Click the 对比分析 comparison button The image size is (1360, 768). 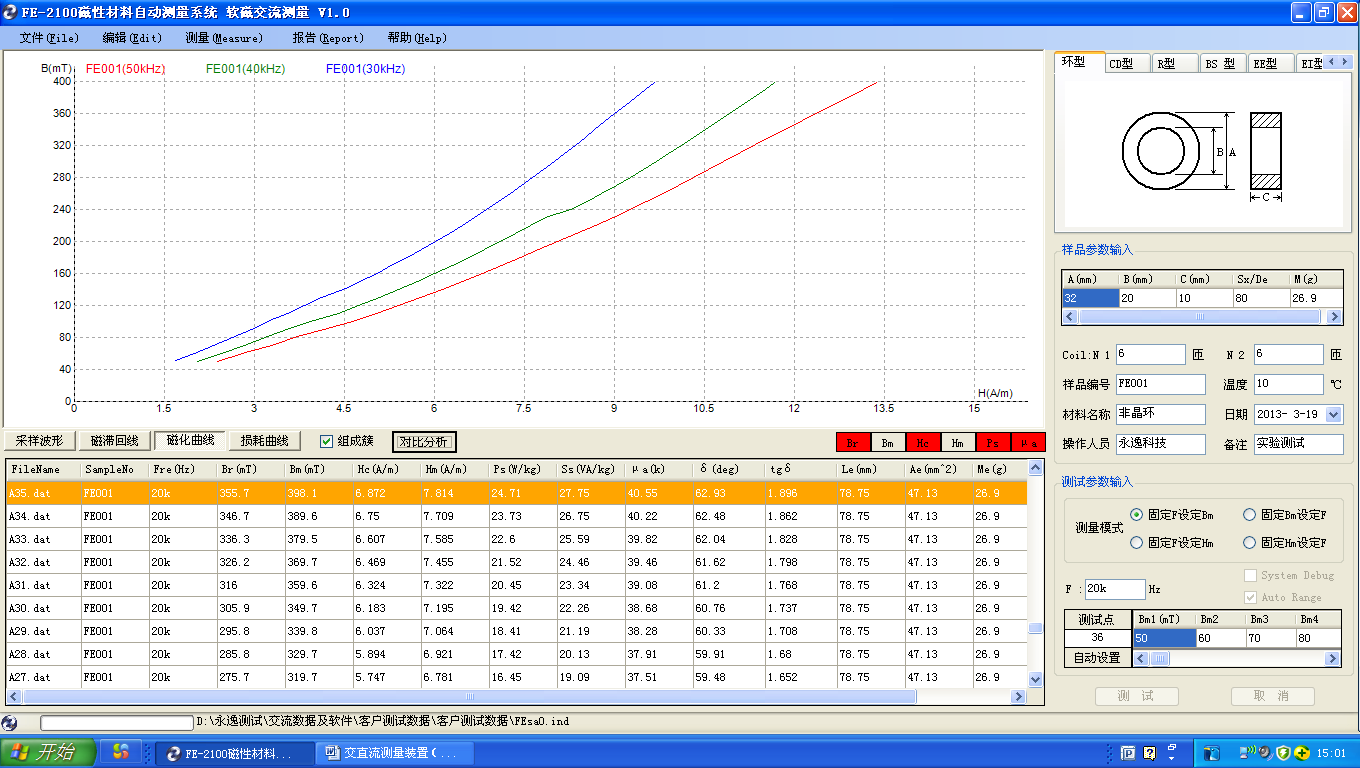[424, 442]
